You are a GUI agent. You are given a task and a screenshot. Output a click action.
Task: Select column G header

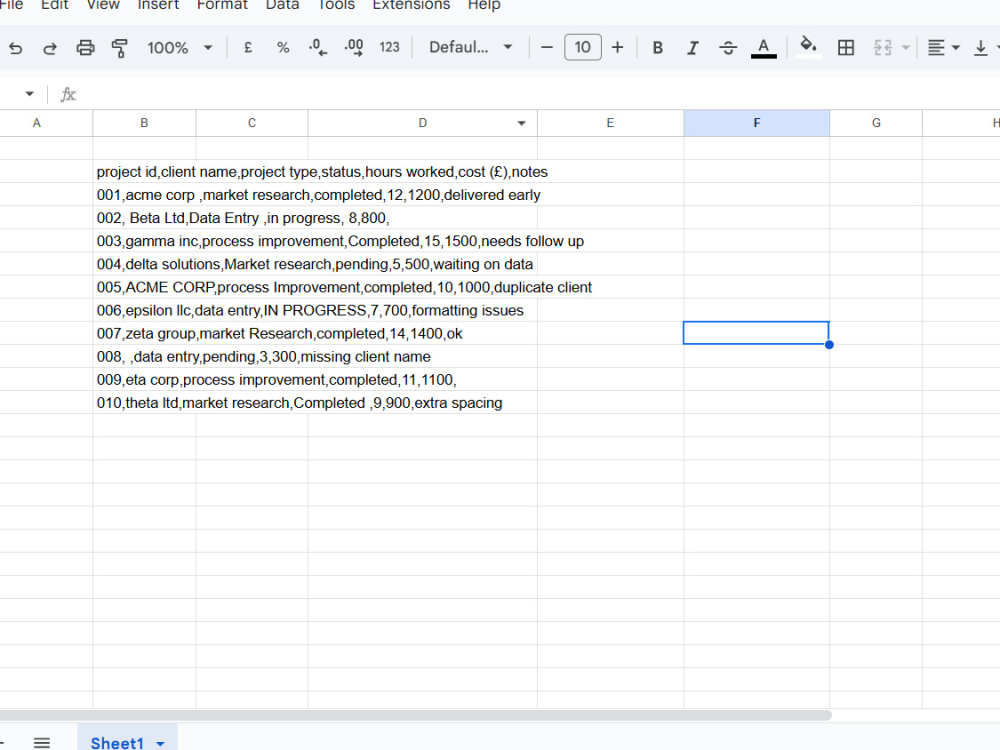876,123
